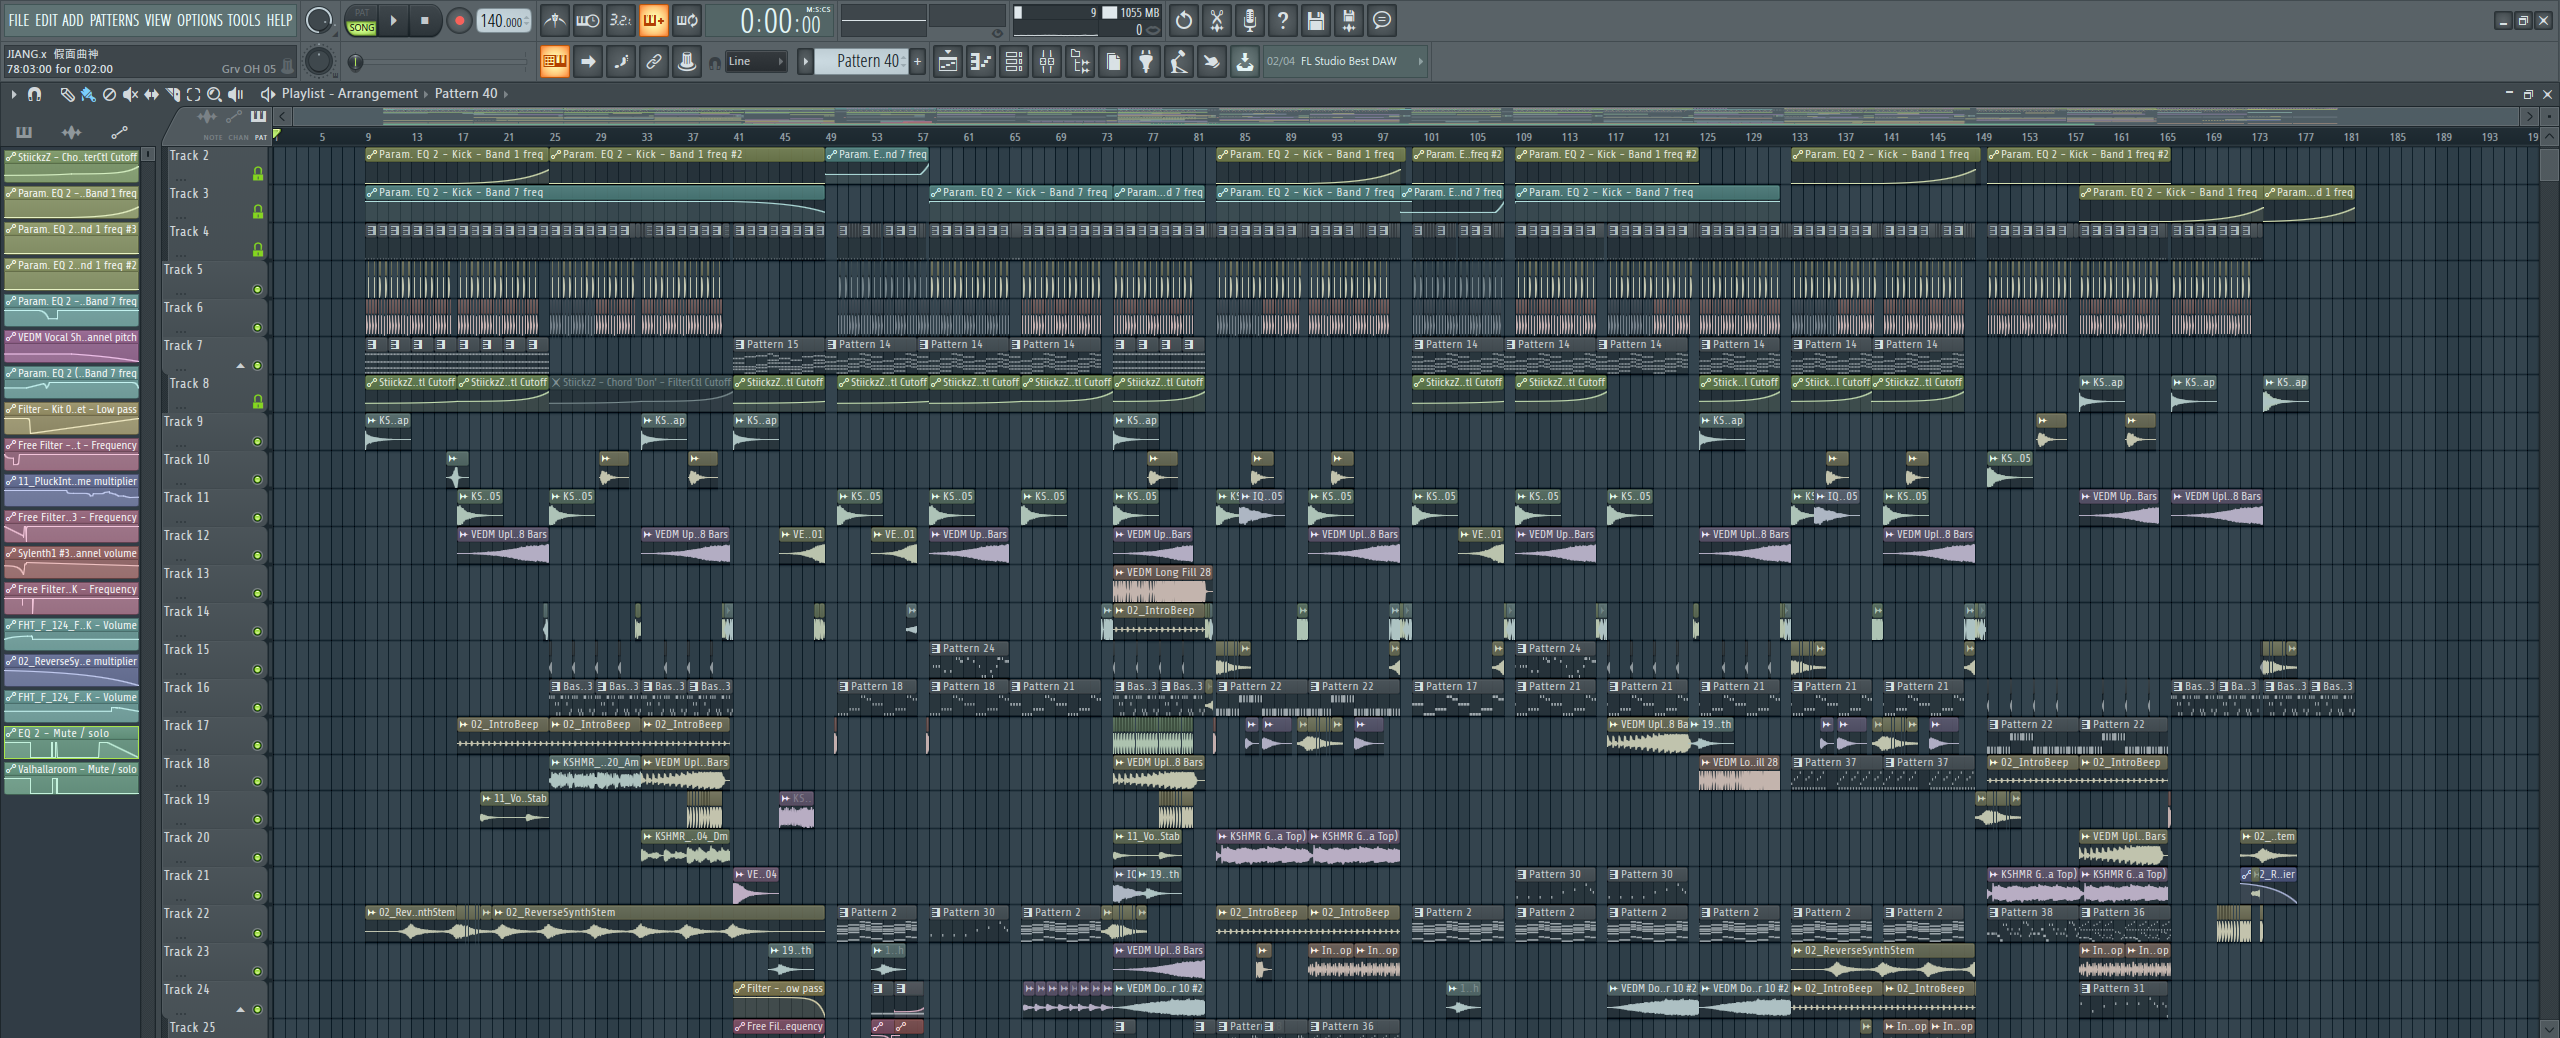Open the PATTERNS menu
This screenshot has height=1038, width=2560.
[x=114, y=20]
